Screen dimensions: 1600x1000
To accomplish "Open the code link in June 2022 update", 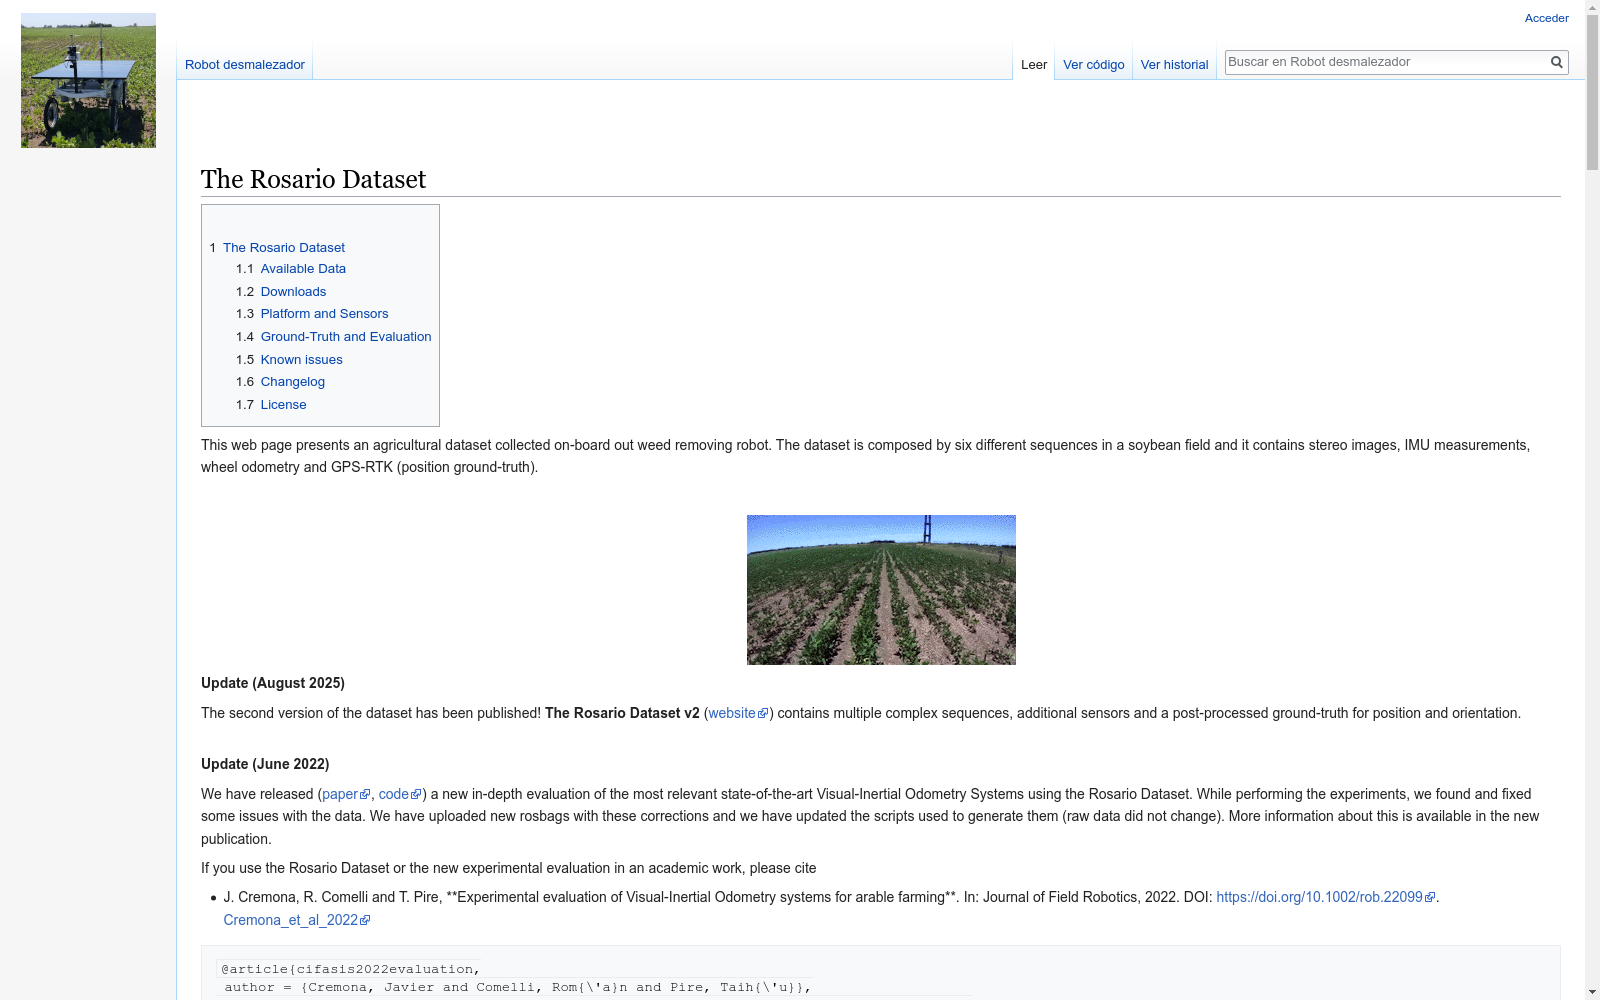I will tap(399, 794).
